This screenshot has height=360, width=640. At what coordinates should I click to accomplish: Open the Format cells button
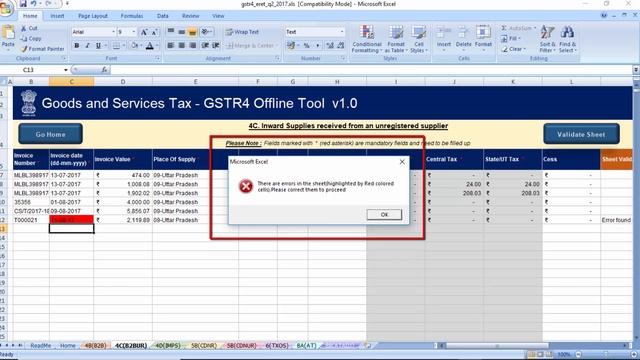pos(483,39)
